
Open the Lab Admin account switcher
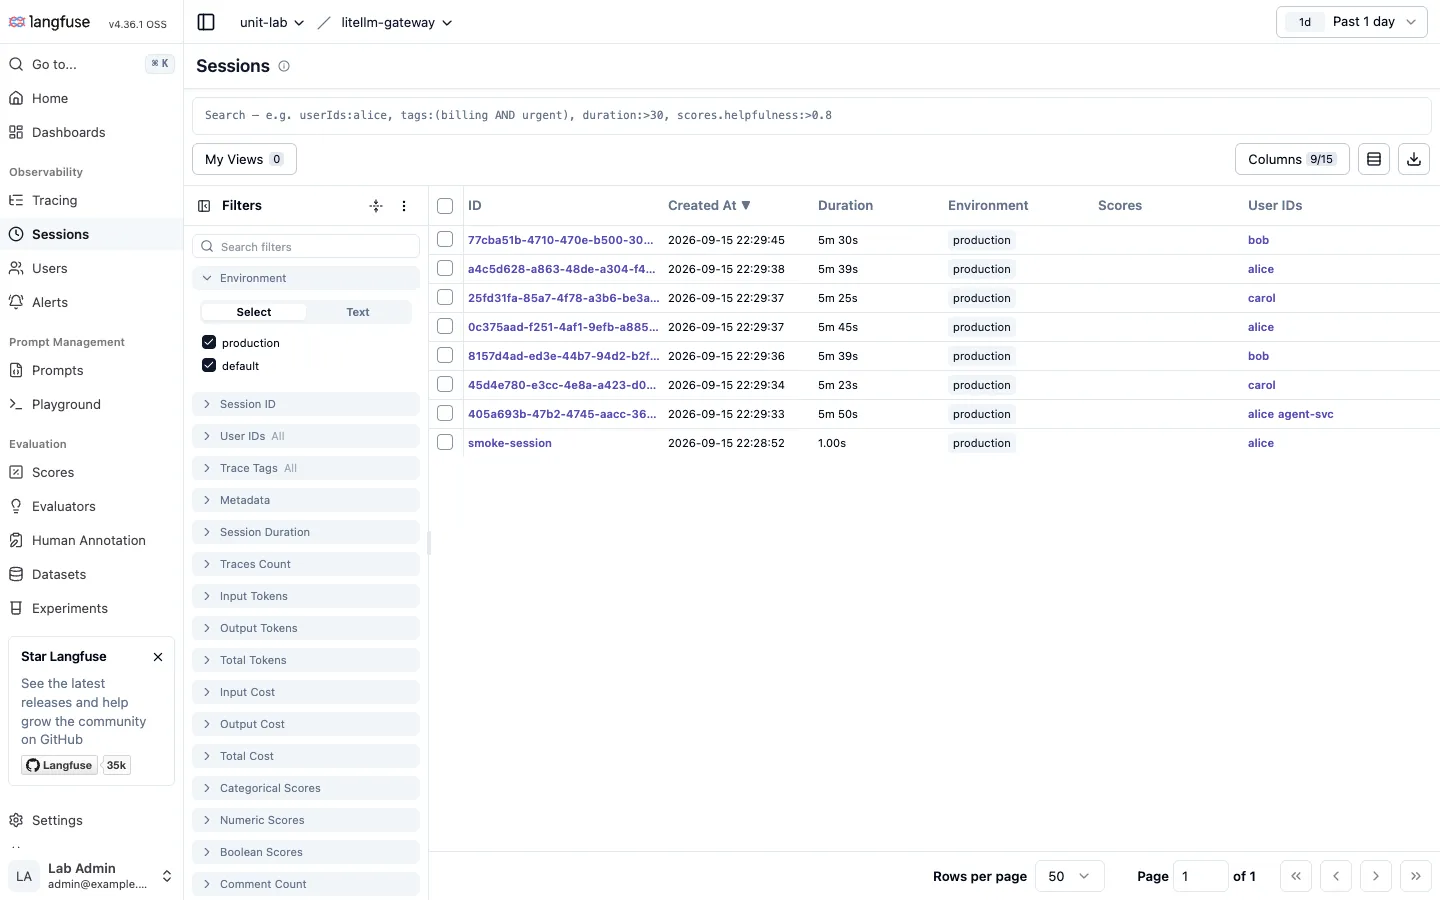[x=91, y=876]
